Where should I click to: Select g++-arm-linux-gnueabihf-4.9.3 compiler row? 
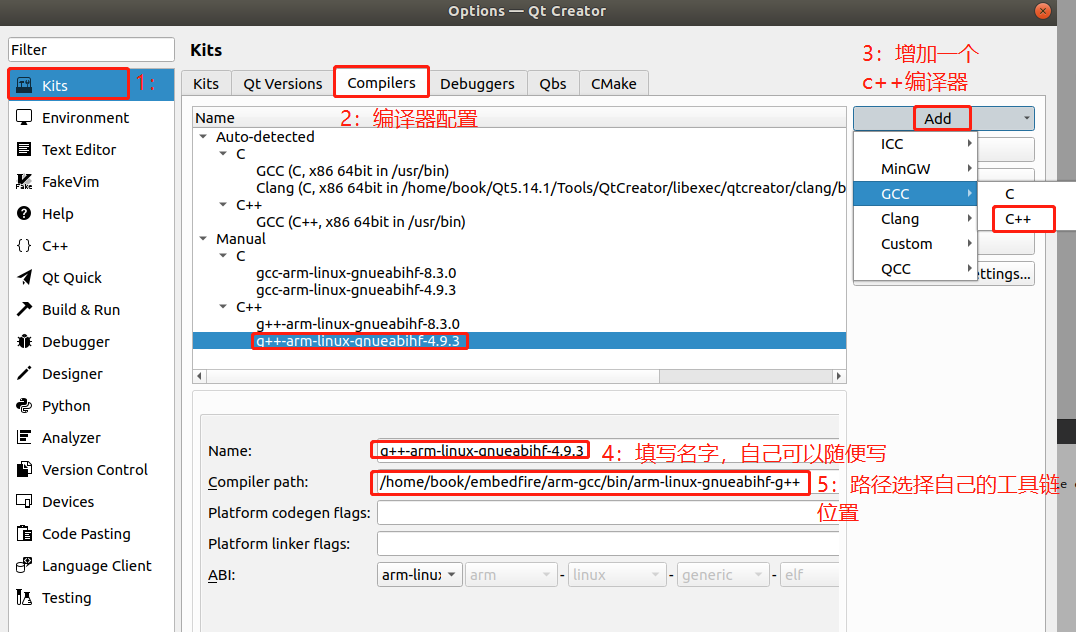pos(519,341)
